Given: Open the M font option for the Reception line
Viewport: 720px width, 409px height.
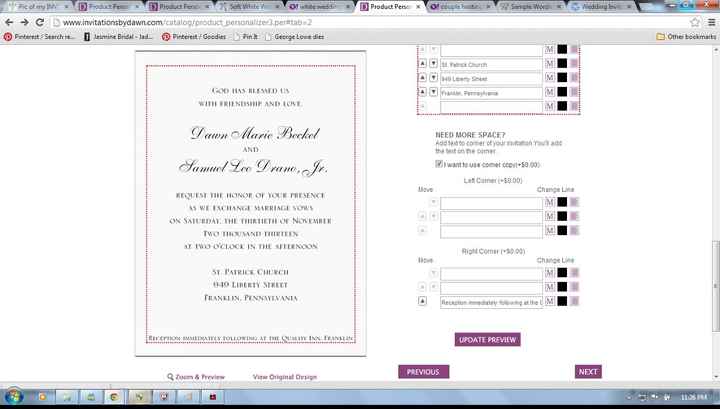Looking at the screenshot, I should tap(550, 301).
